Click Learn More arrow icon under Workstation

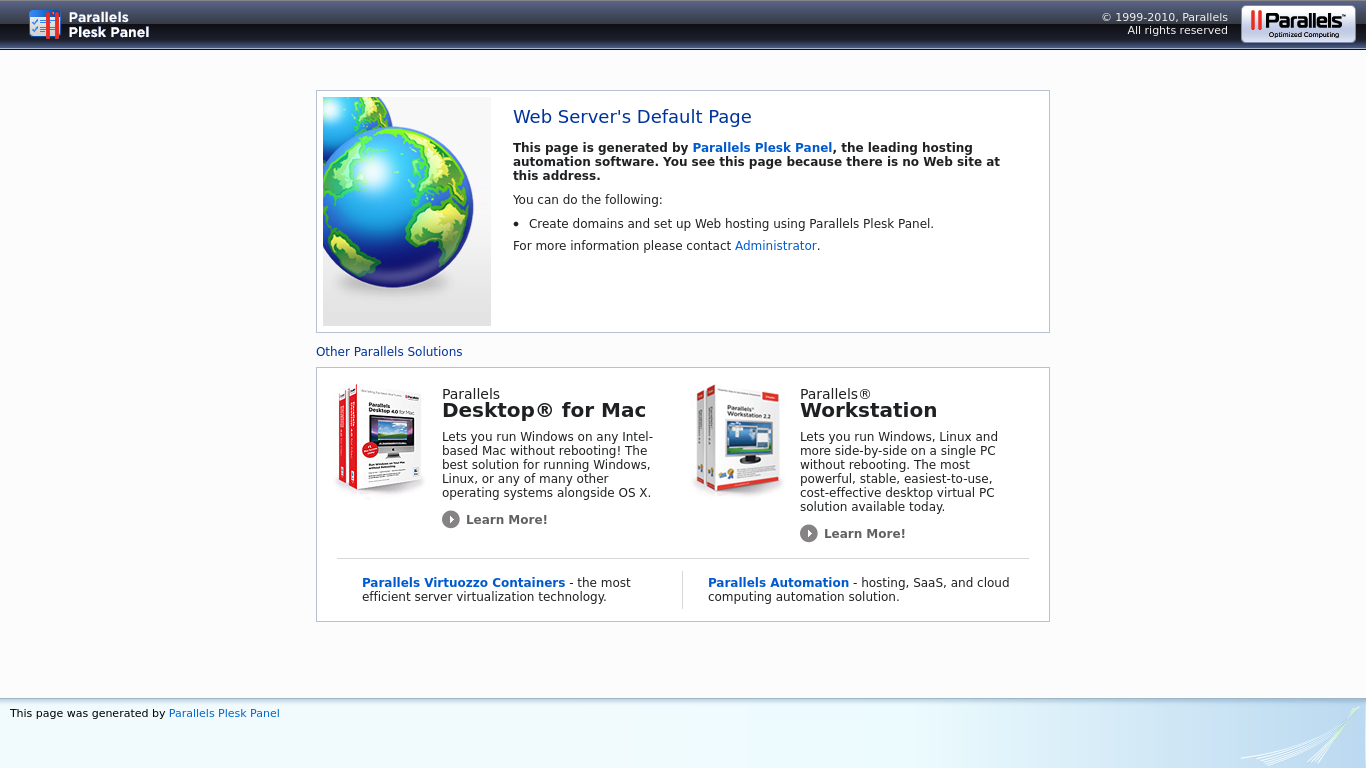tap(809, 533)
